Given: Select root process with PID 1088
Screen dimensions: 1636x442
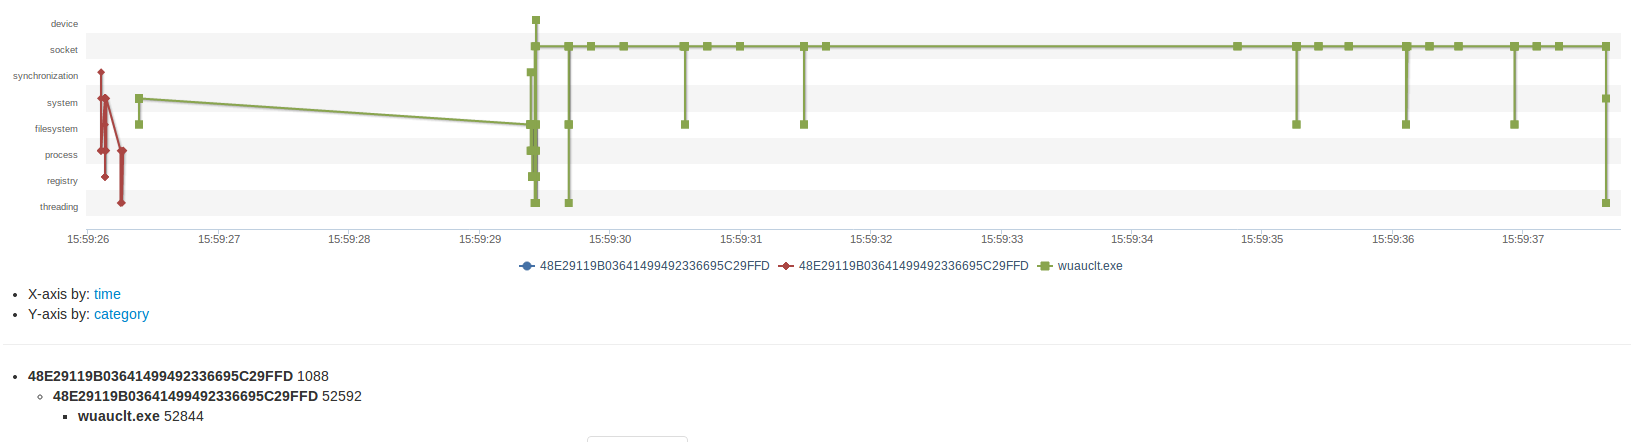Looking at the screenshot, I should tap(160, 376).
